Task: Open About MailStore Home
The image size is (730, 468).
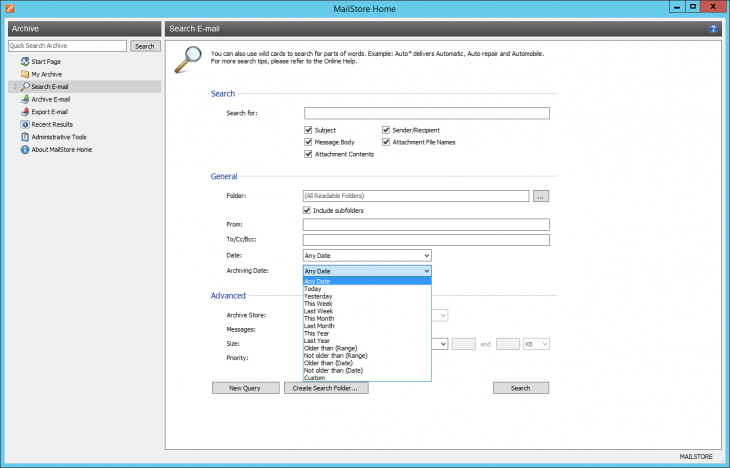Action: pos(62,149)
